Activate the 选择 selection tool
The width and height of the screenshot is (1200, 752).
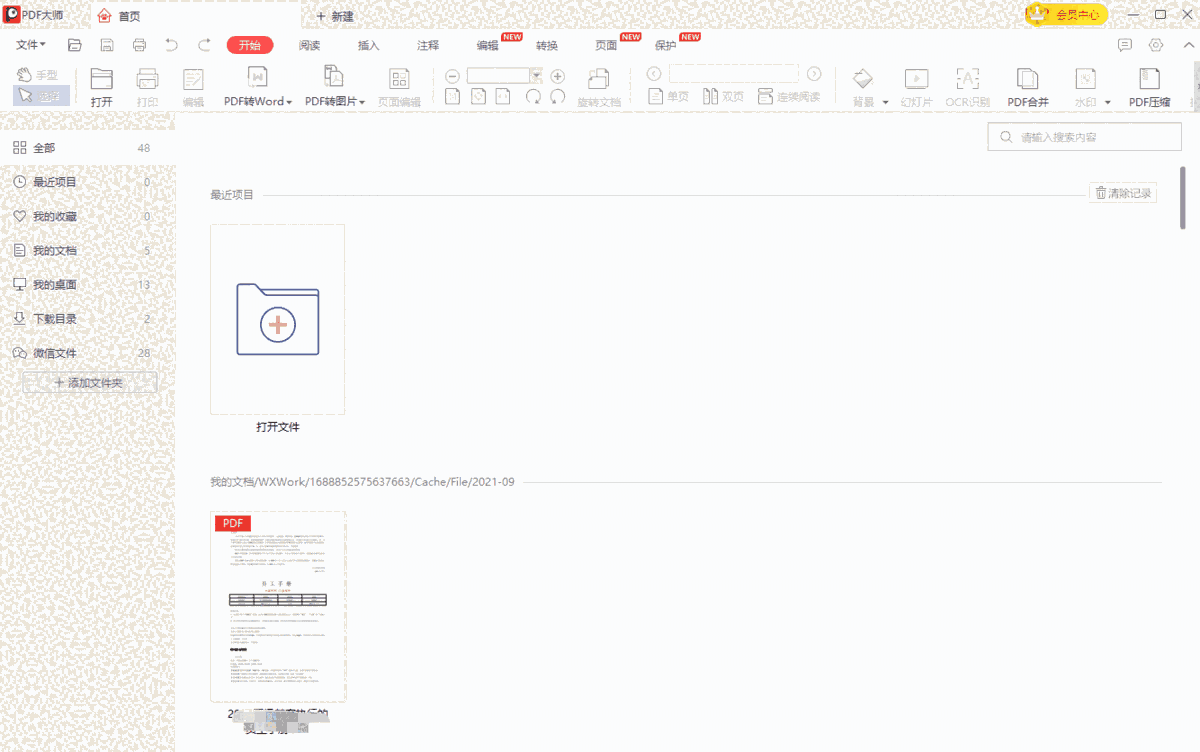point(37,96)
